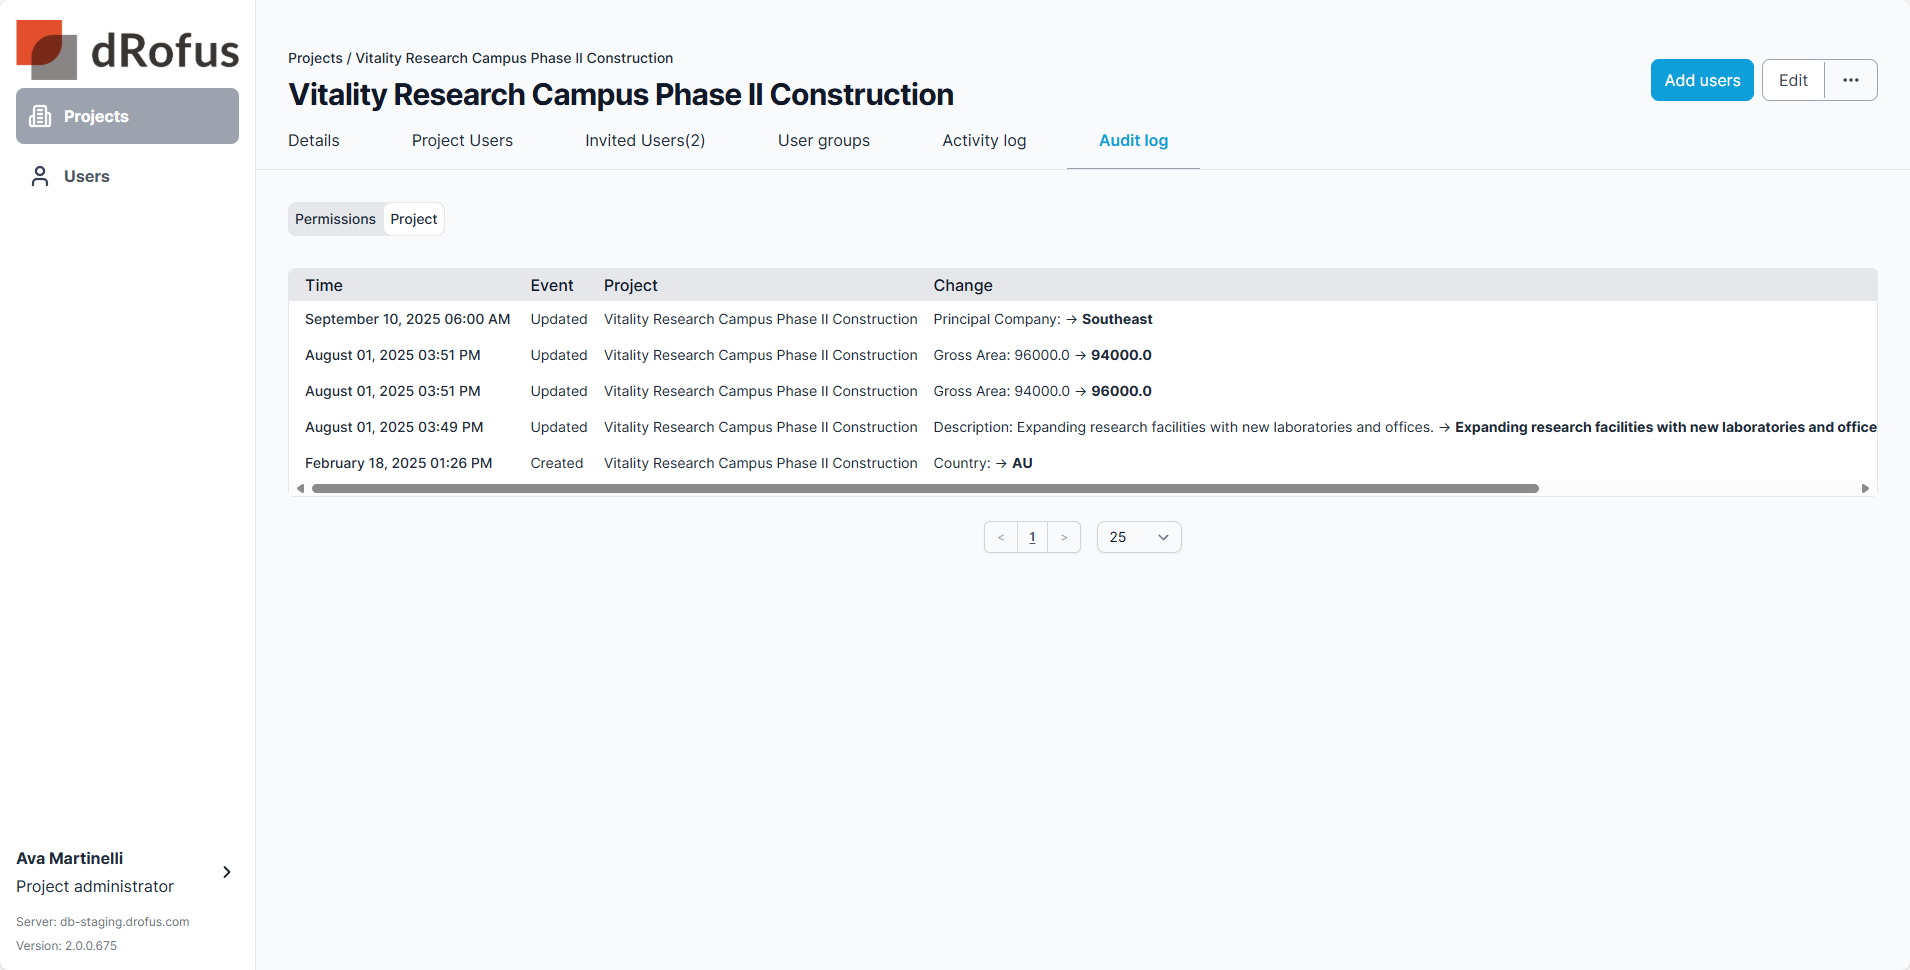This screenshot has height=970, width=1910.
Task: Go to page 1 in pagination
Action: [x=1032, y=537]
